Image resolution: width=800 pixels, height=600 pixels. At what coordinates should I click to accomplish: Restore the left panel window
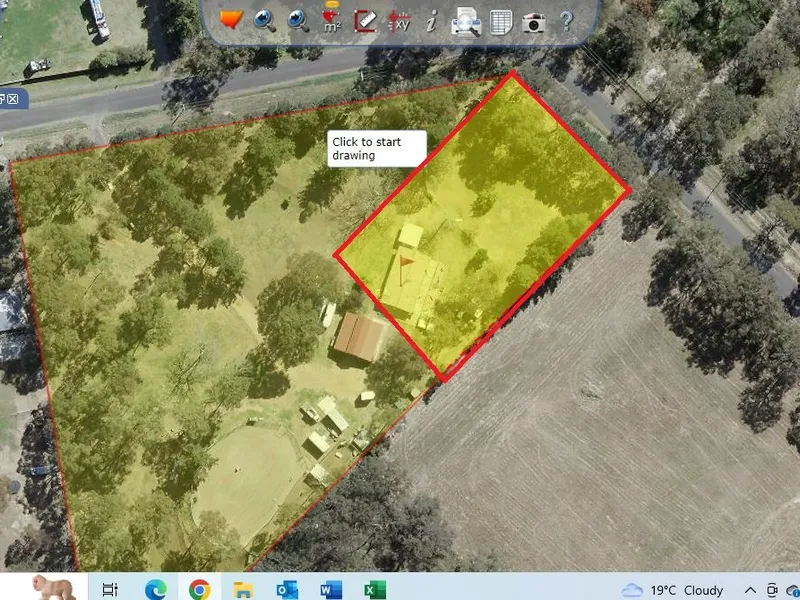pos(3,98)
